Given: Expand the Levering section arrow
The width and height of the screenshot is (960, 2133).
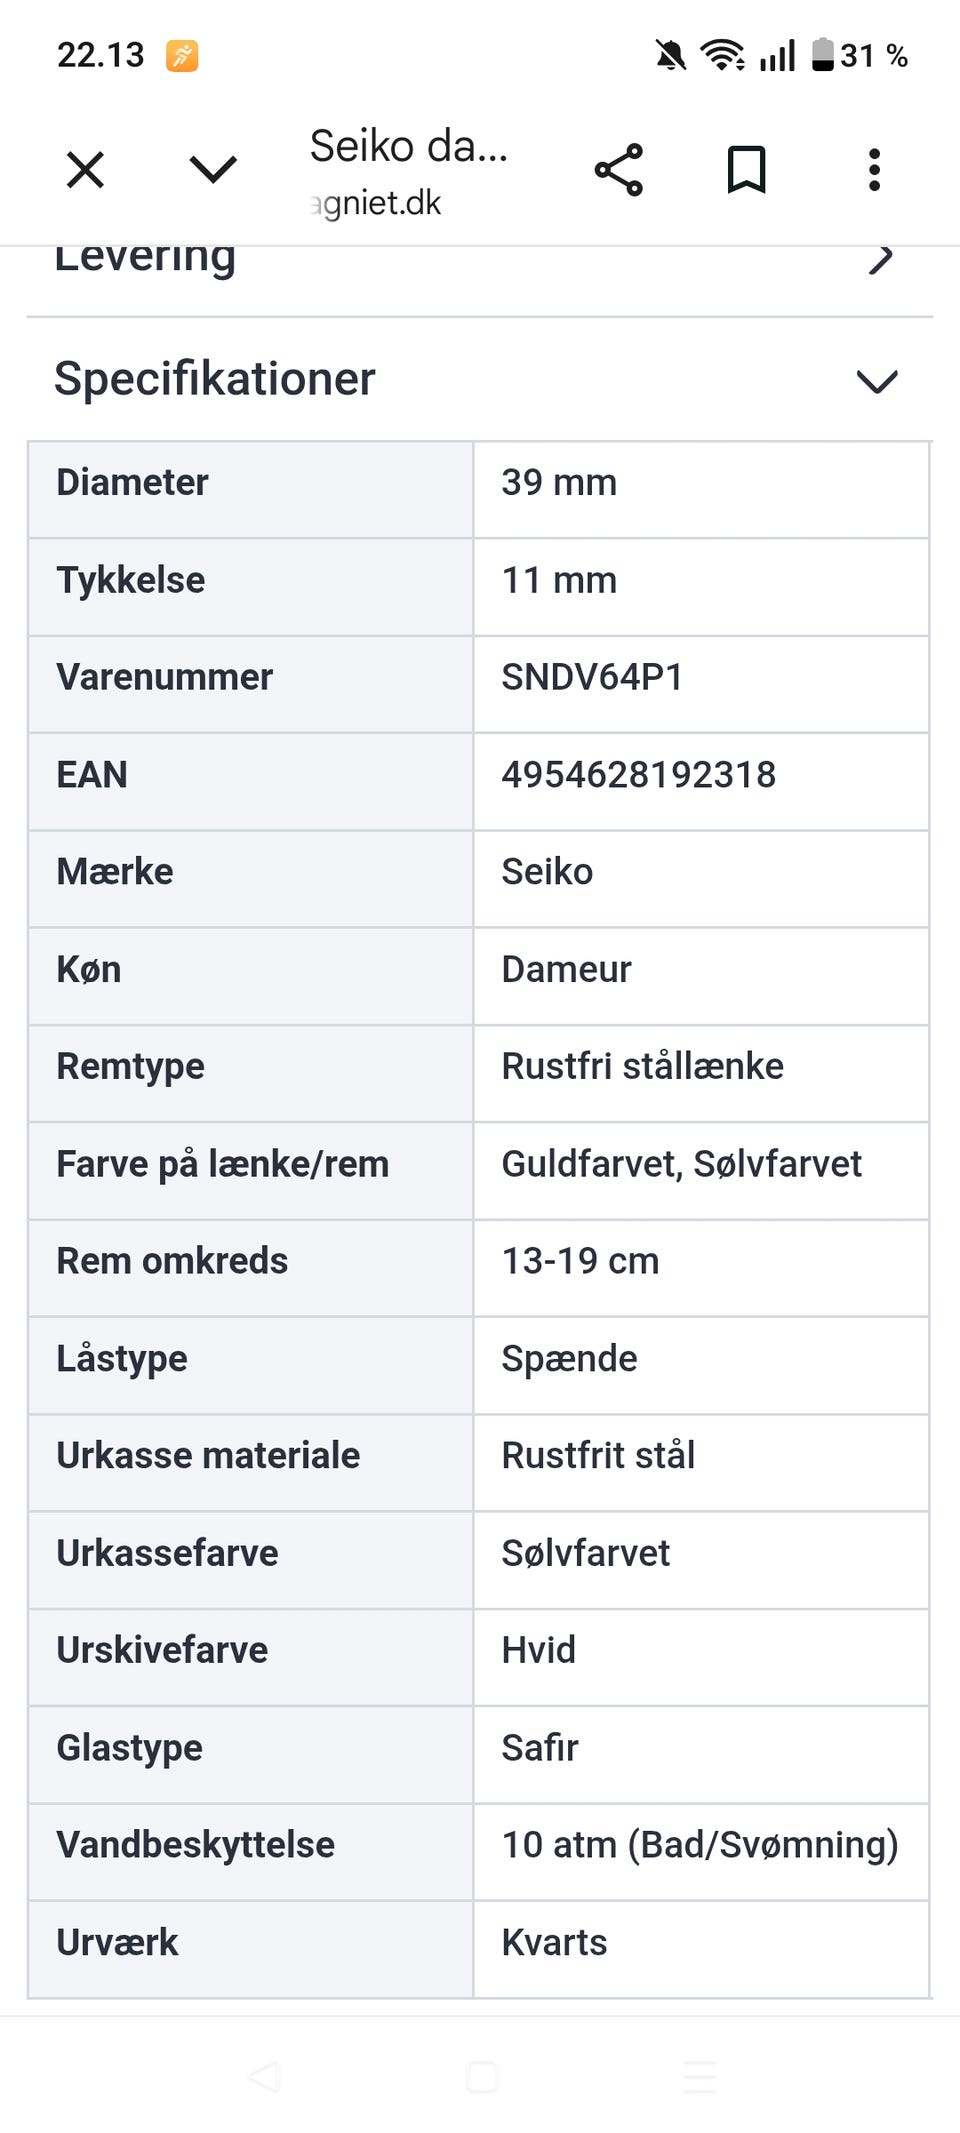Looking at the screenshot, I should pos(880,259).
